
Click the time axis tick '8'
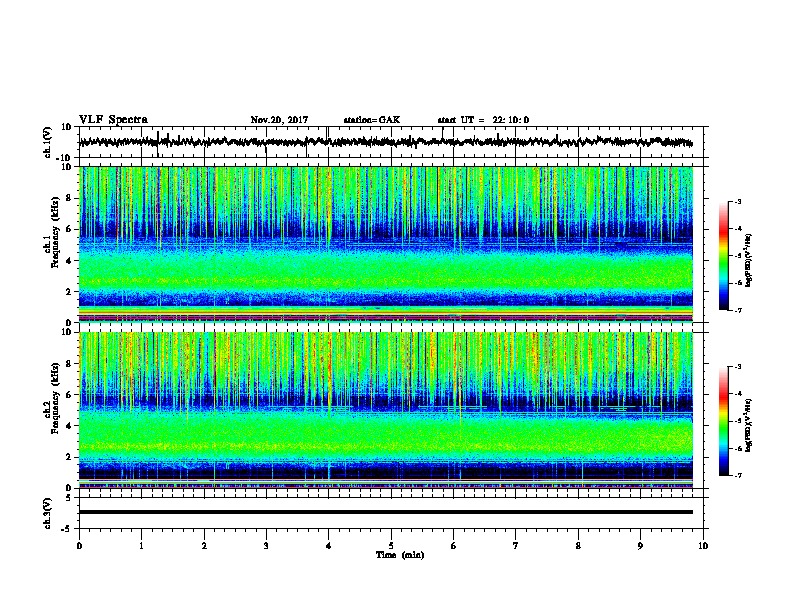pos(578,546)
